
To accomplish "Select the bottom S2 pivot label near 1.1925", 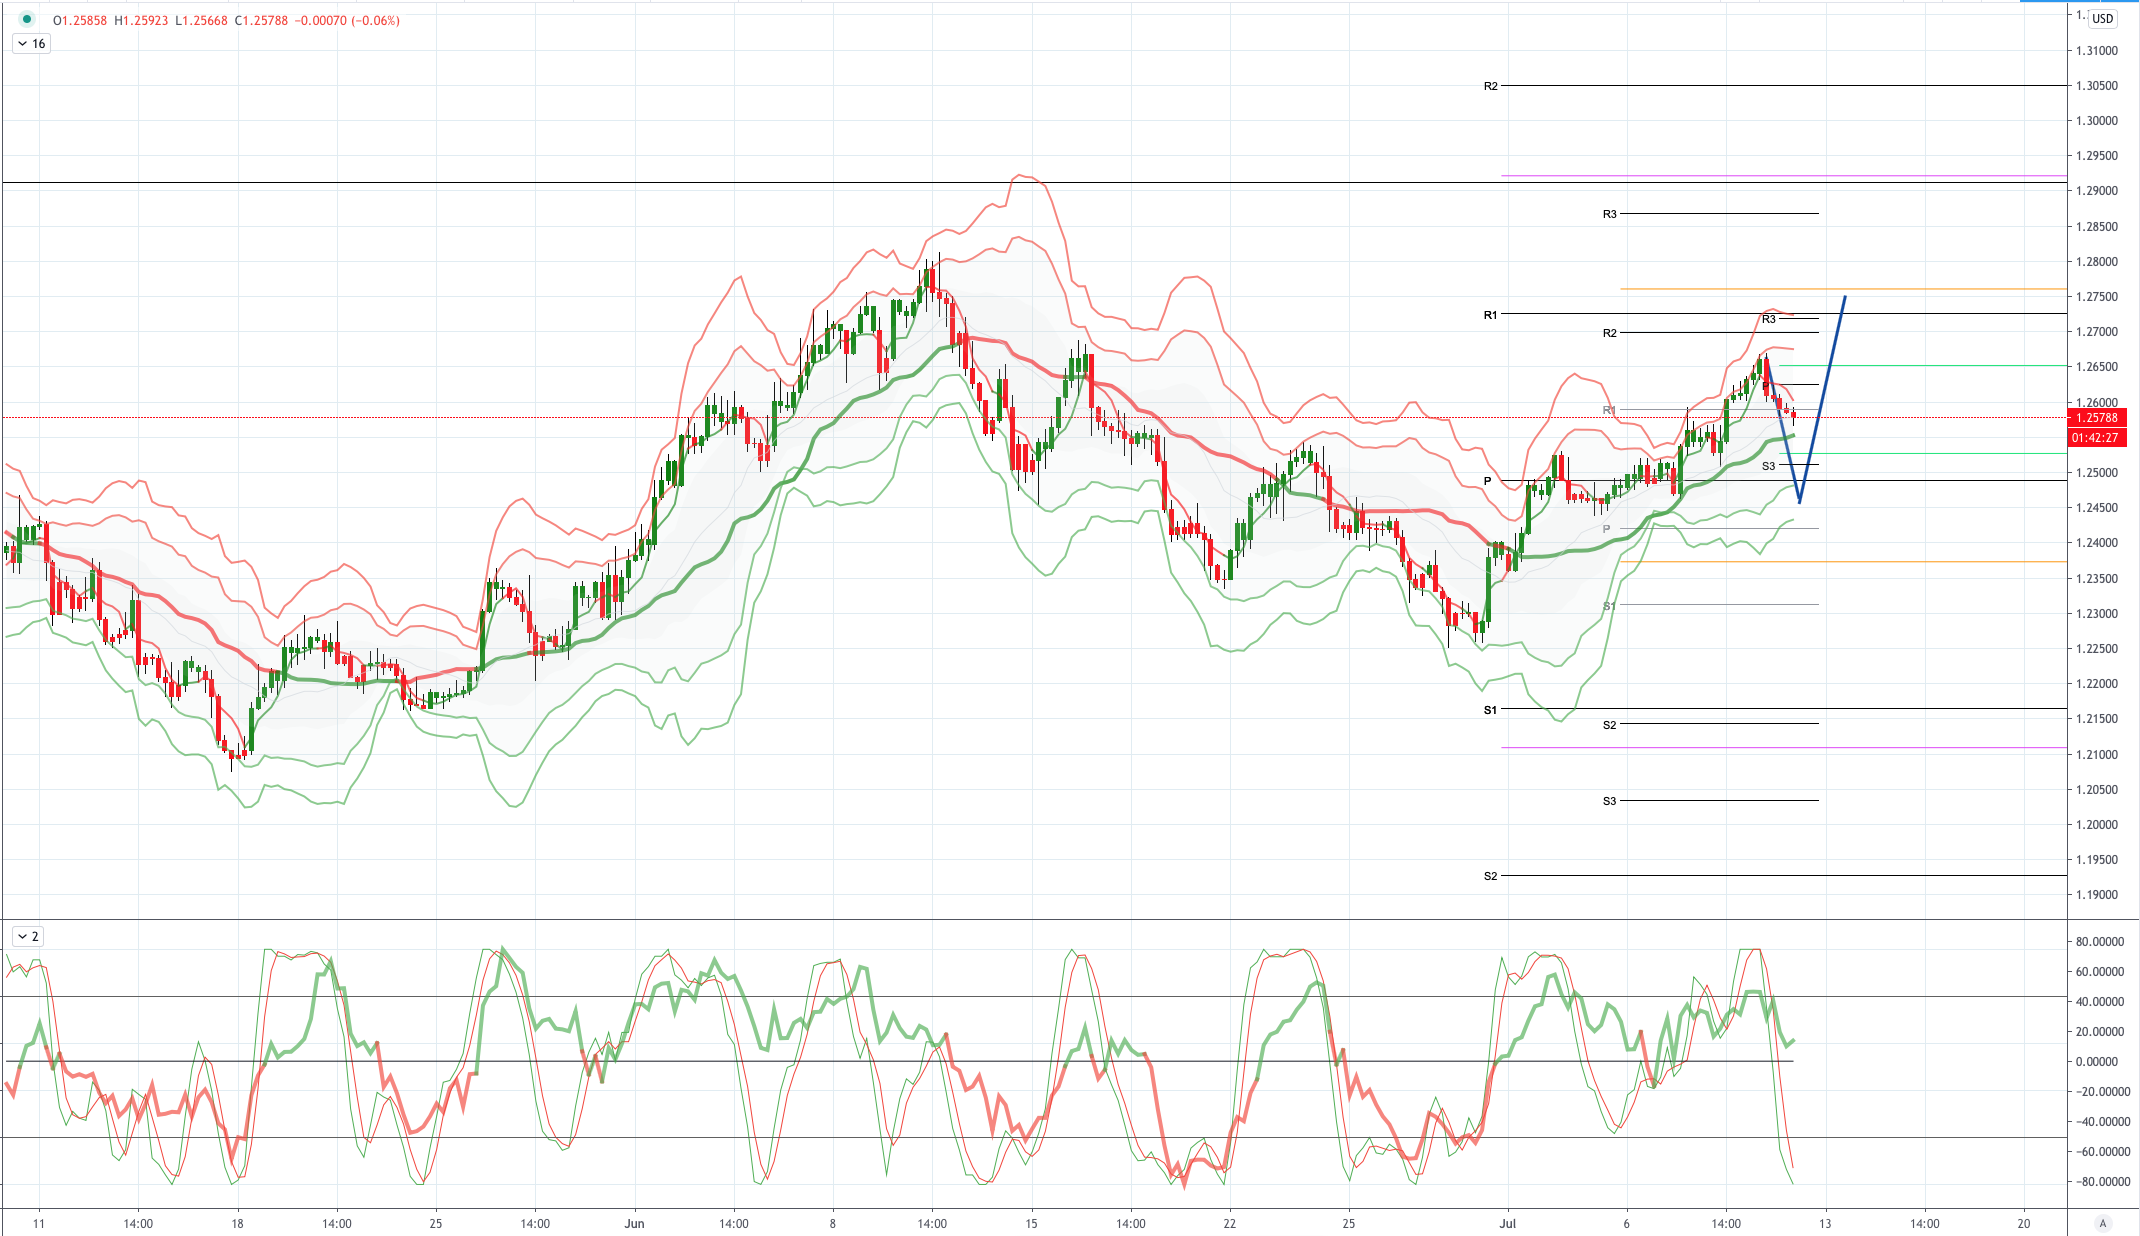I will pyautogui.click(x=1490, y=876).
